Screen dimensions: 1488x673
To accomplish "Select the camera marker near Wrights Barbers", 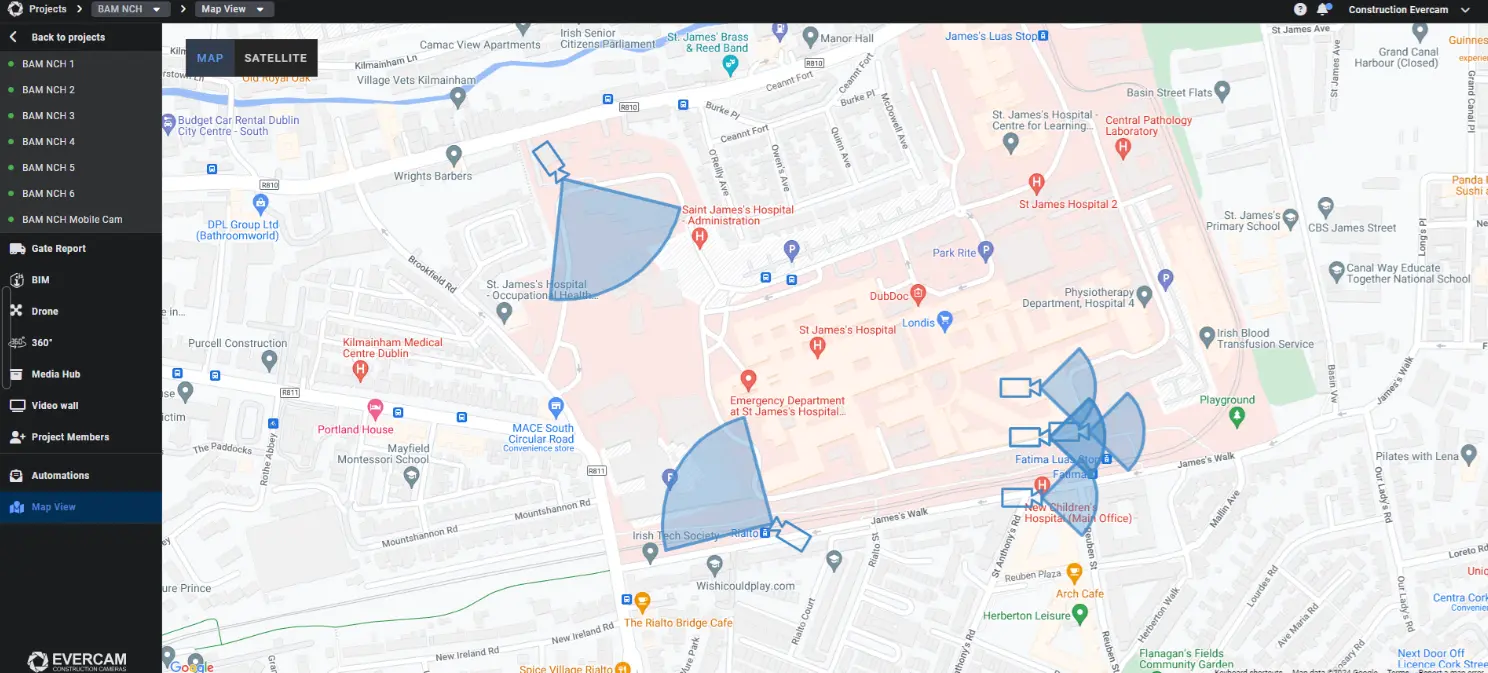I will point(550,160).
